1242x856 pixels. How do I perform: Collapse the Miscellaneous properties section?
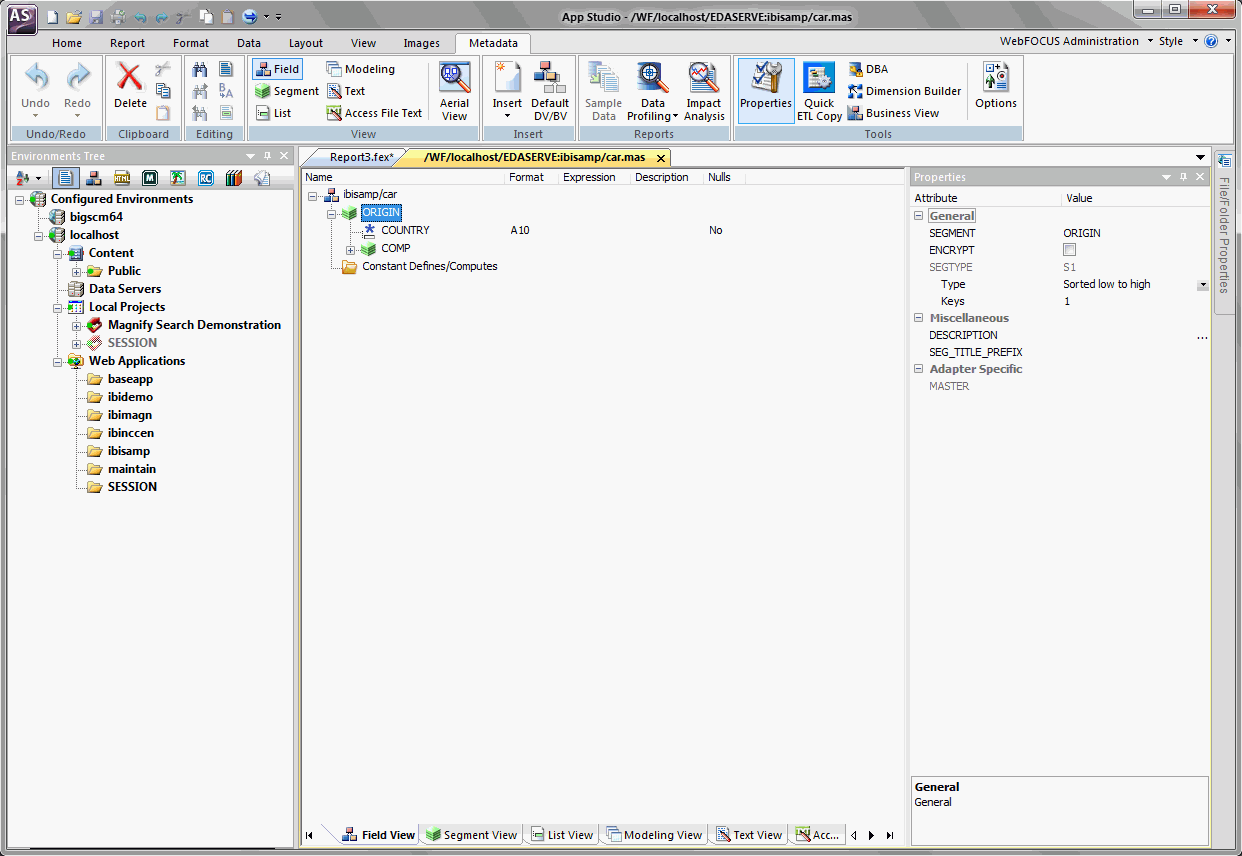[x=920, y=318]
